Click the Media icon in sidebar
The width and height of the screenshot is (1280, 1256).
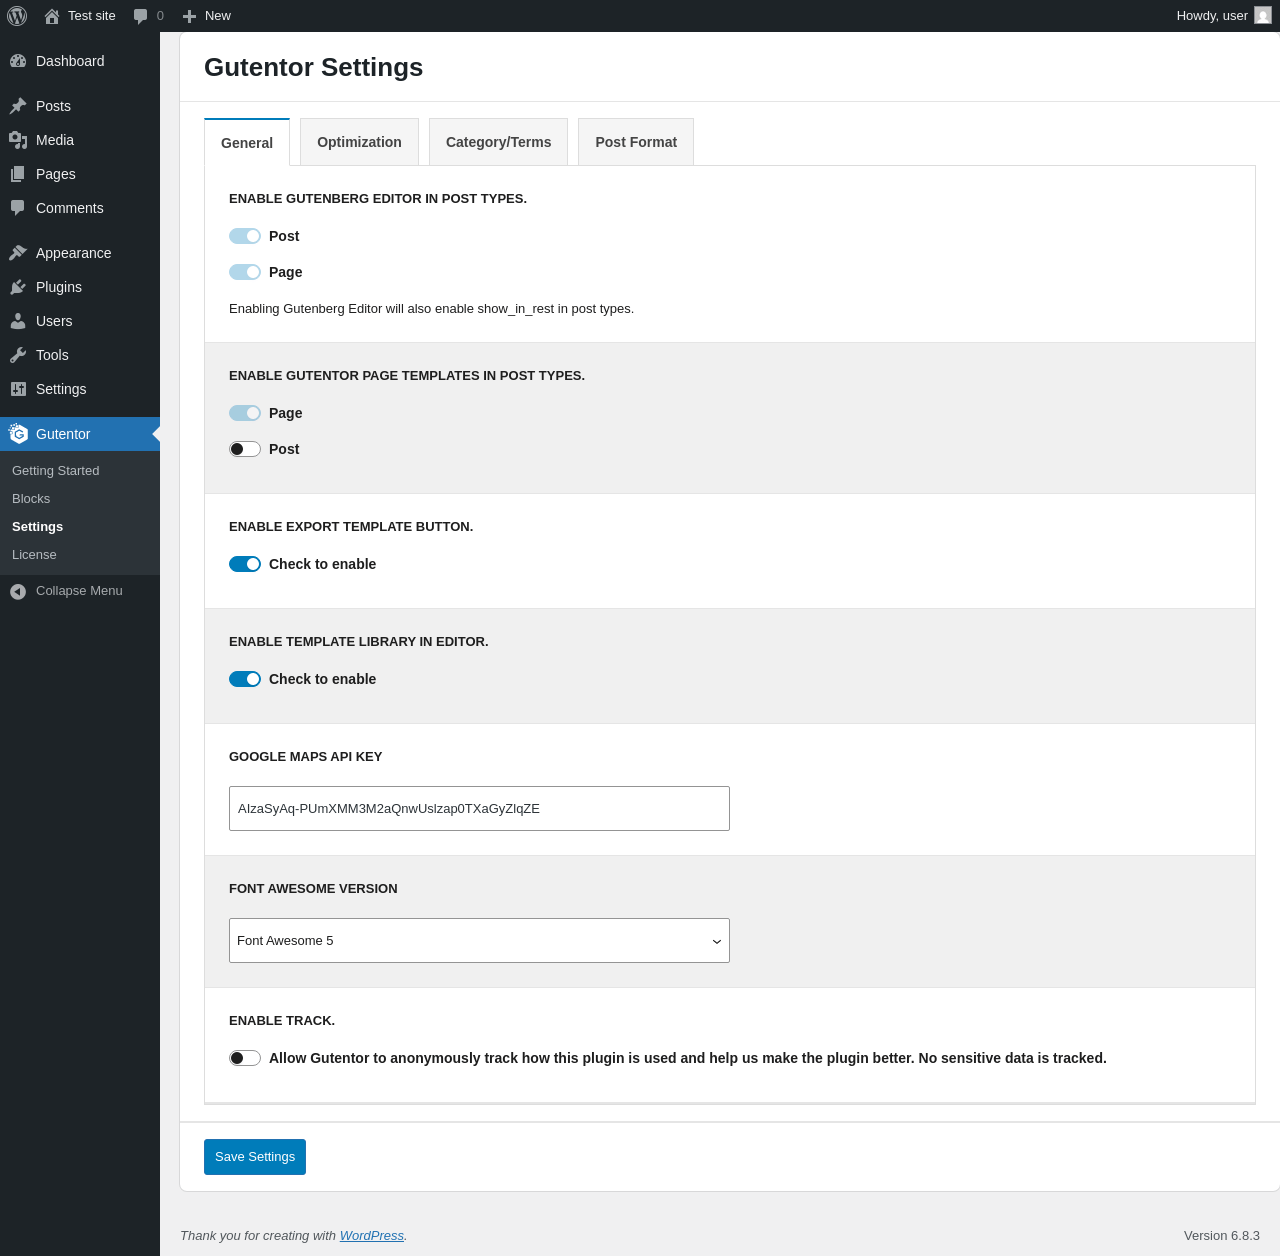pyautogui.click(x=18, y=140)
